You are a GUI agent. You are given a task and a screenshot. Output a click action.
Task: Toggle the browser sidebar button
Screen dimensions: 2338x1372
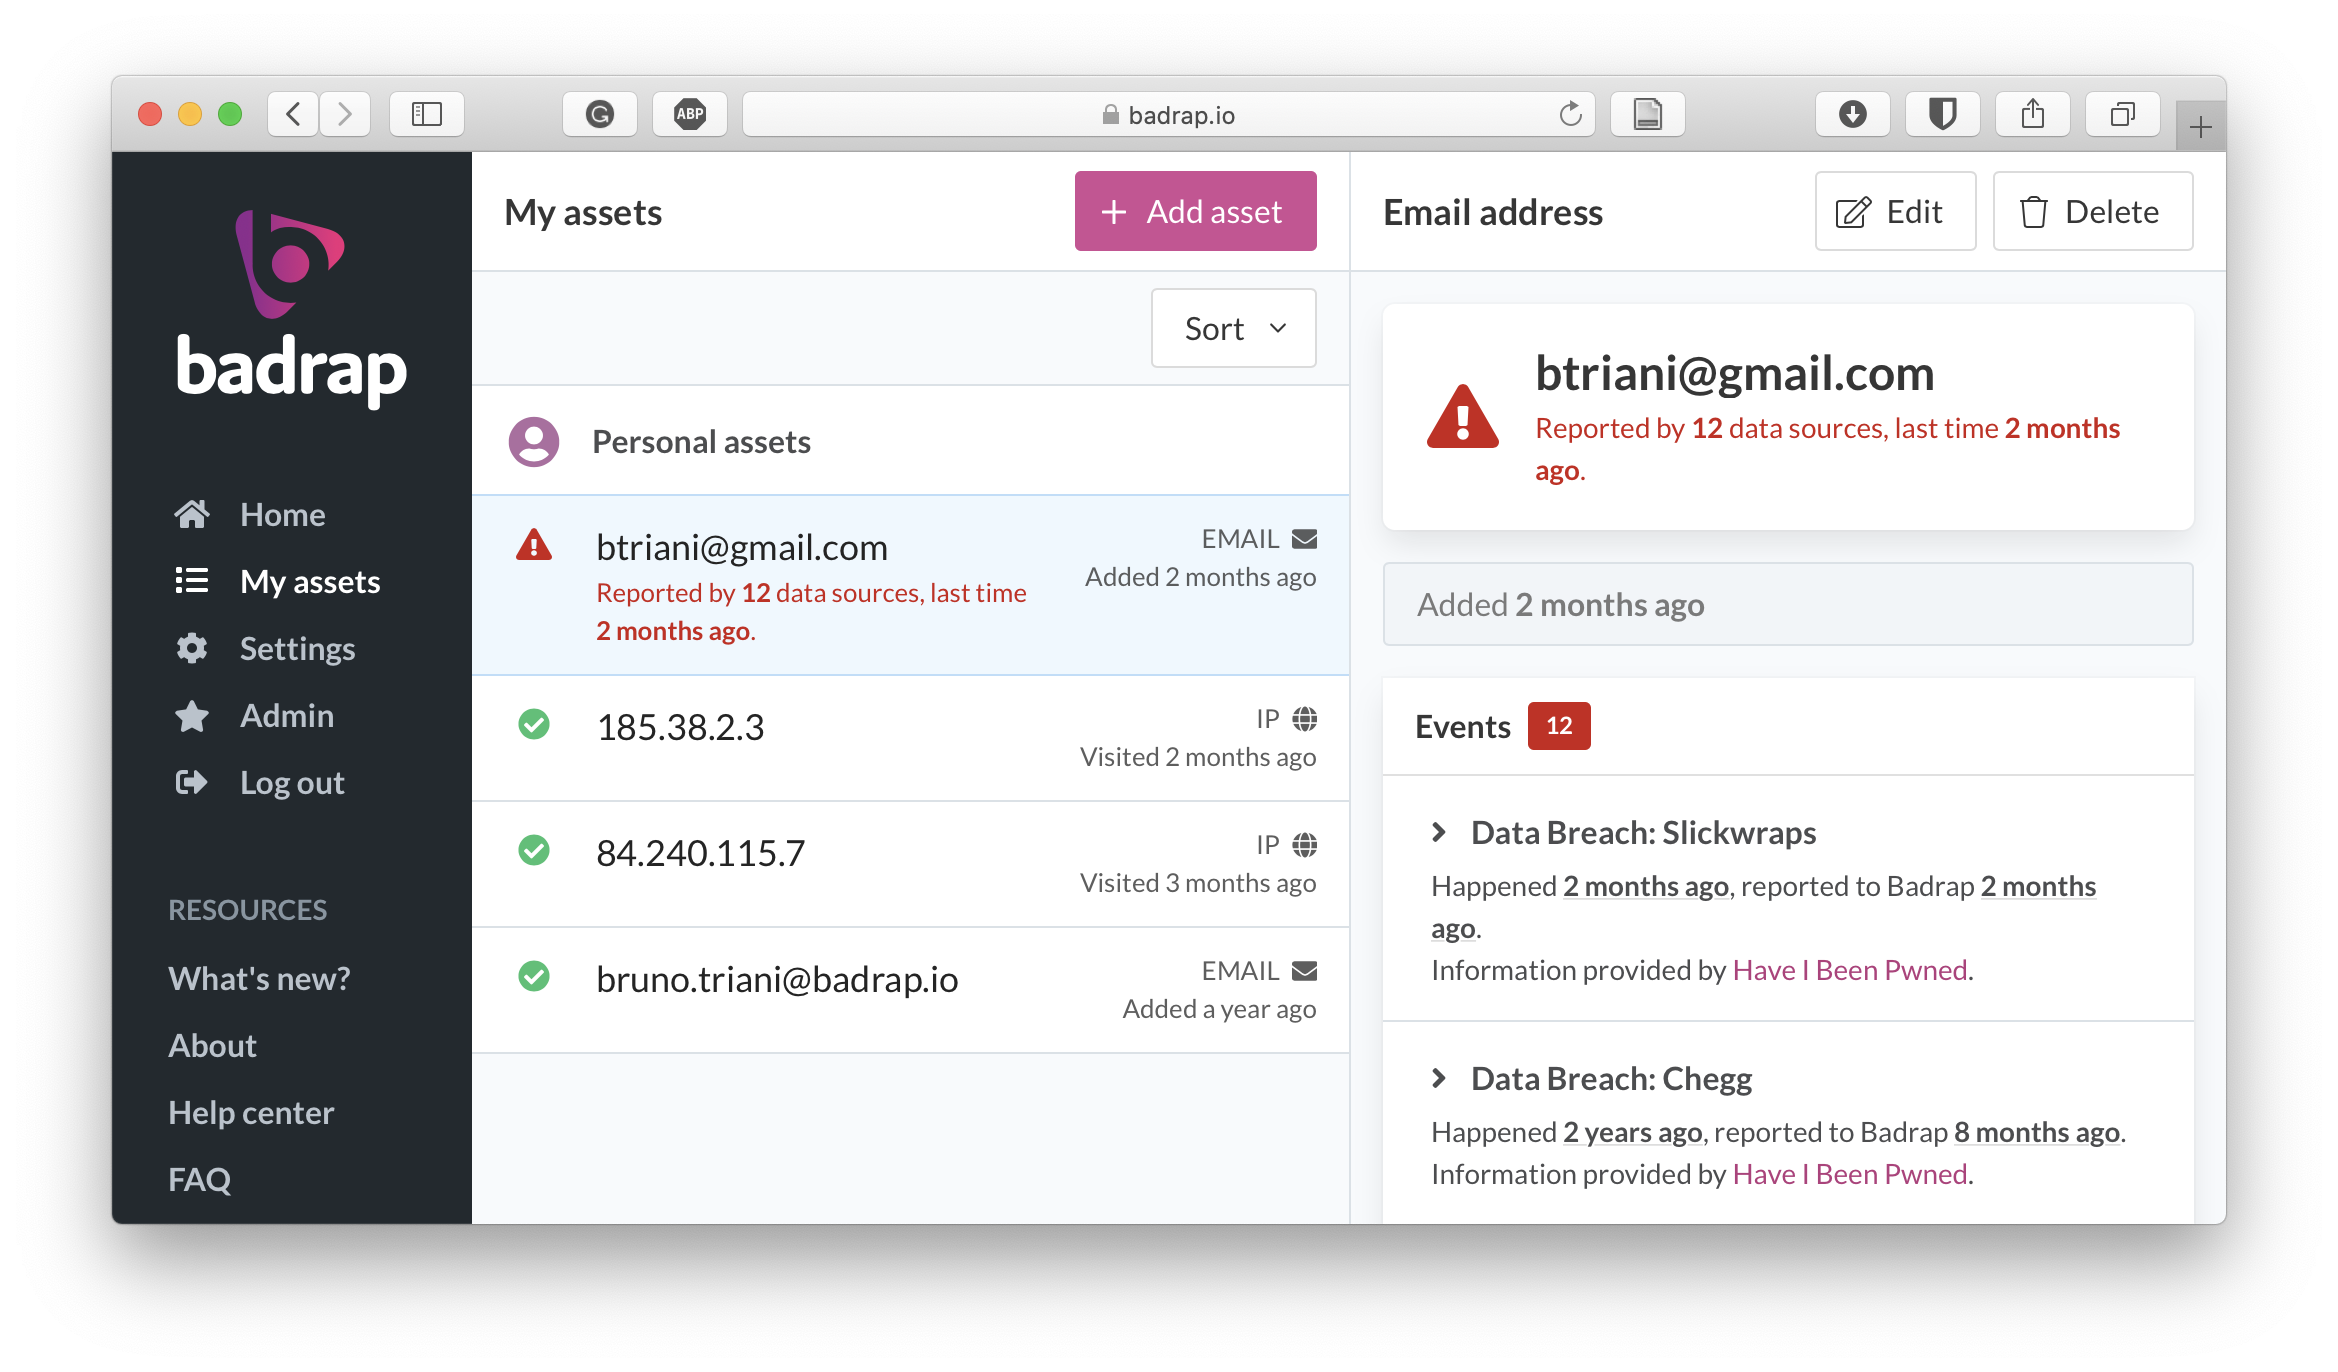427,114
